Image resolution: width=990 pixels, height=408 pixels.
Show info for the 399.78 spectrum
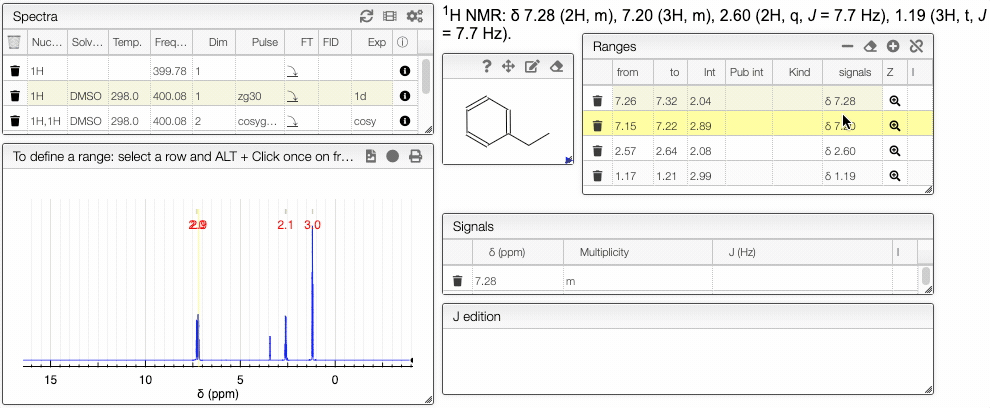tap(405, 71)
